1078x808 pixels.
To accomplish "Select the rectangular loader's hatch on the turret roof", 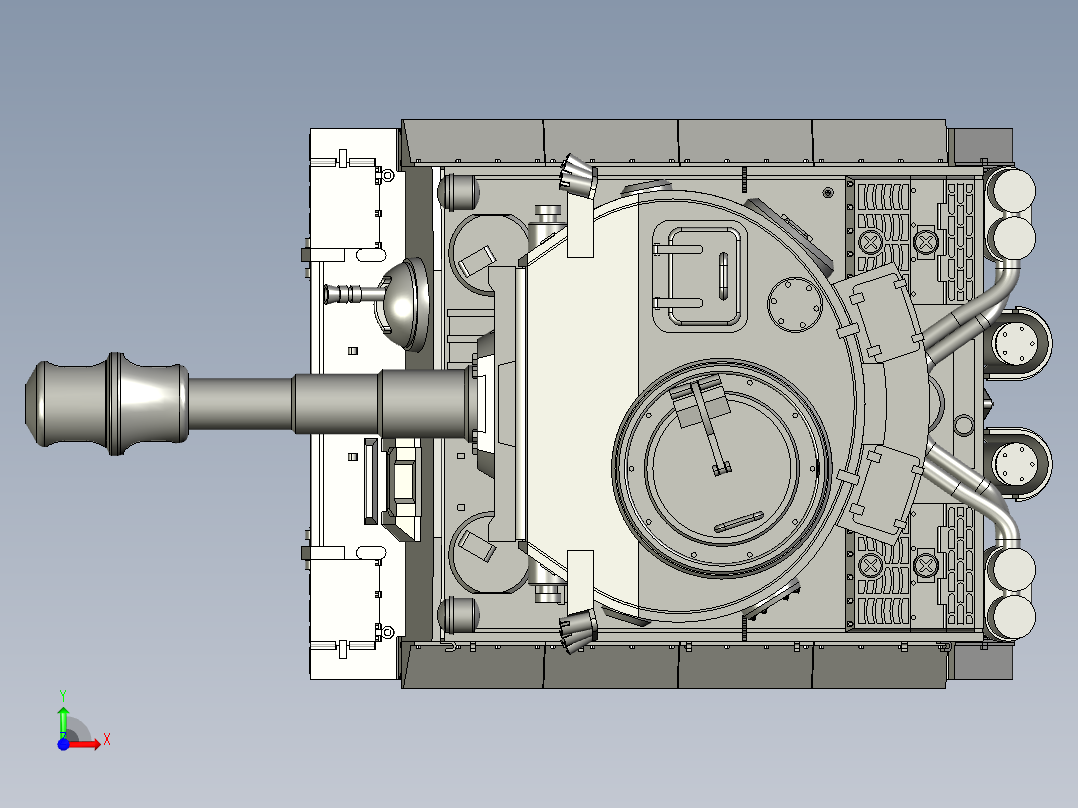I will (699, 276).
